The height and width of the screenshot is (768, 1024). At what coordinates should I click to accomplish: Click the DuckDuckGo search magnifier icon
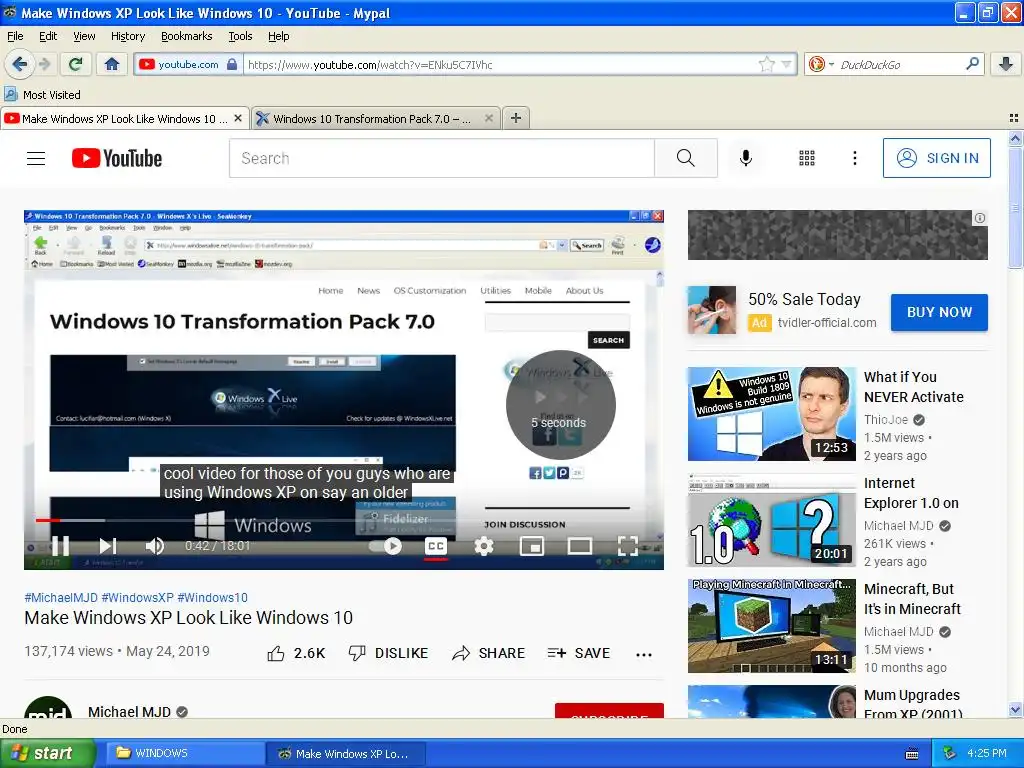click(972, 63)
